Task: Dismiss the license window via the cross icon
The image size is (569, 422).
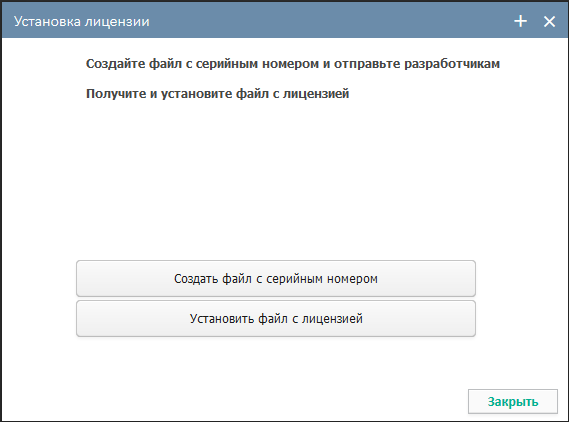Action: tap(549, 21)
